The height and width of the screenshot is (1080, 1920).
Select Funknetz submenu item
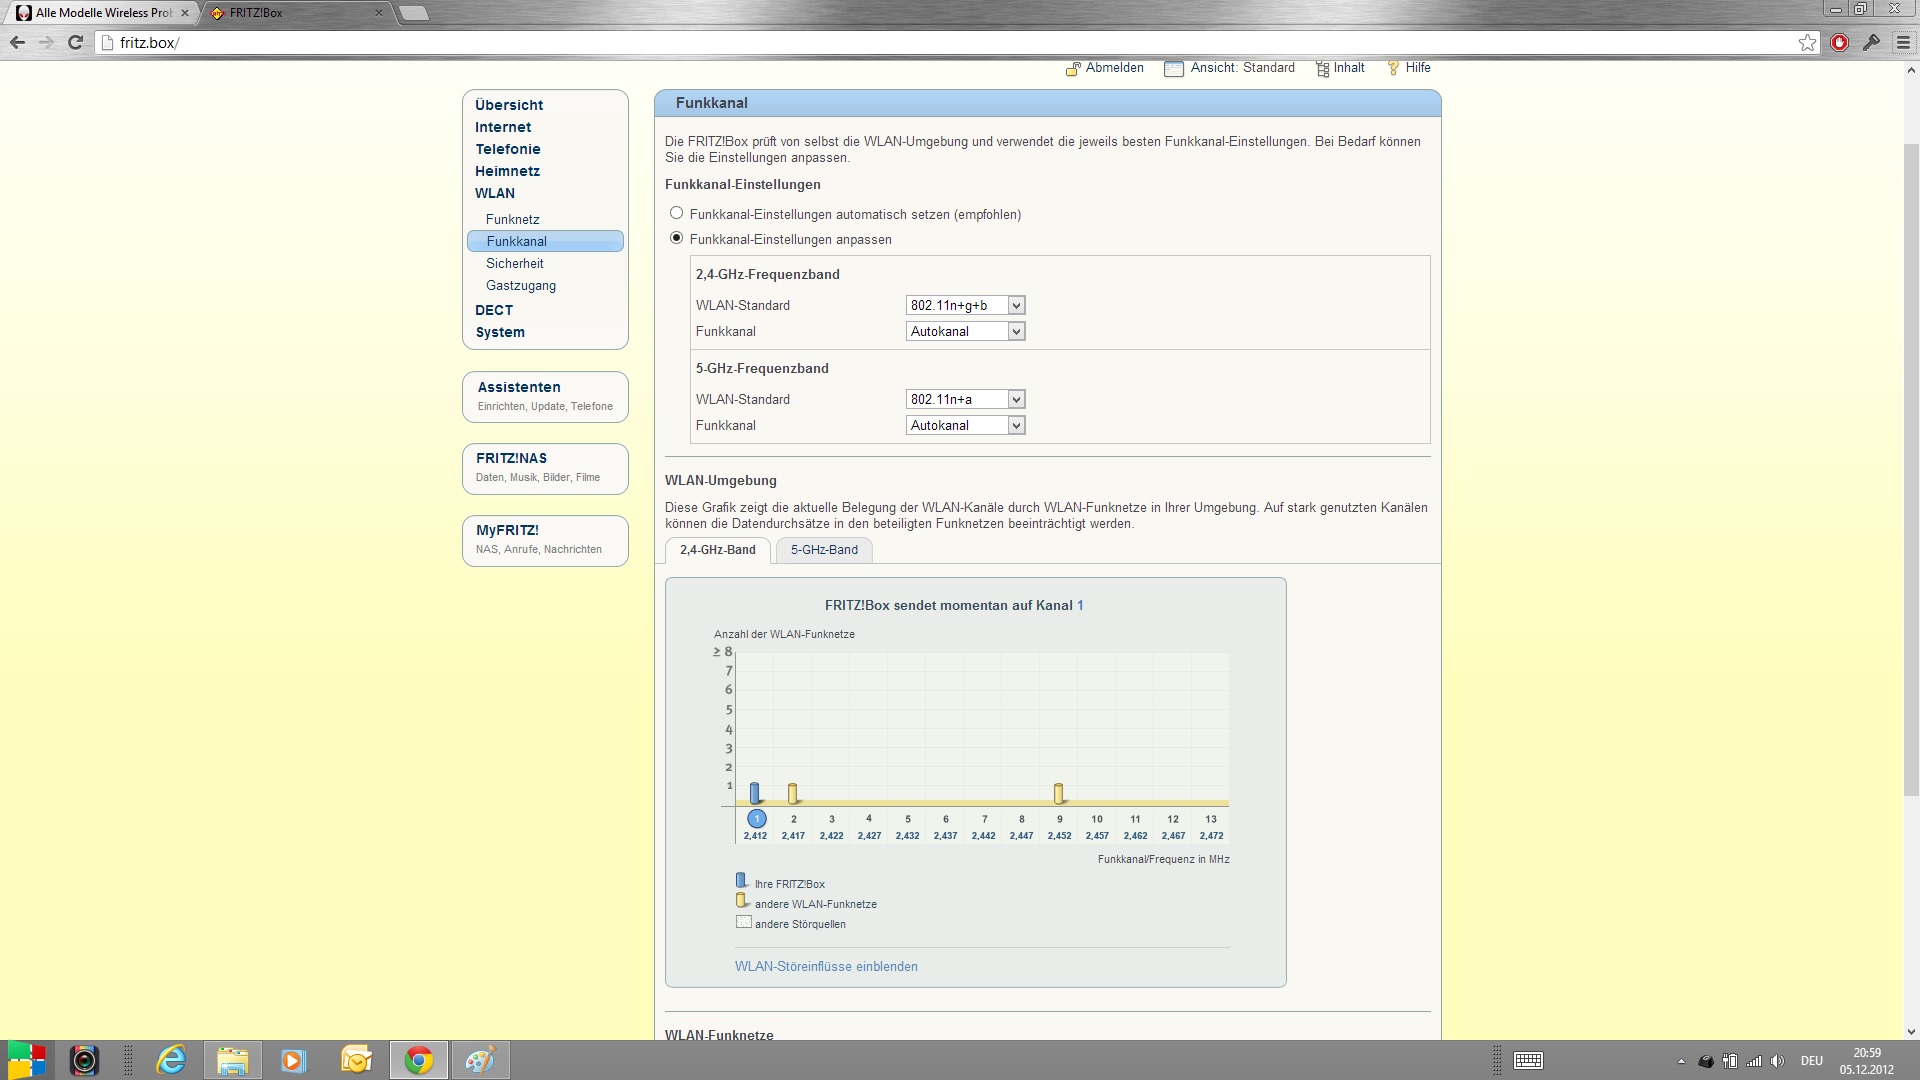coord(513,219)
